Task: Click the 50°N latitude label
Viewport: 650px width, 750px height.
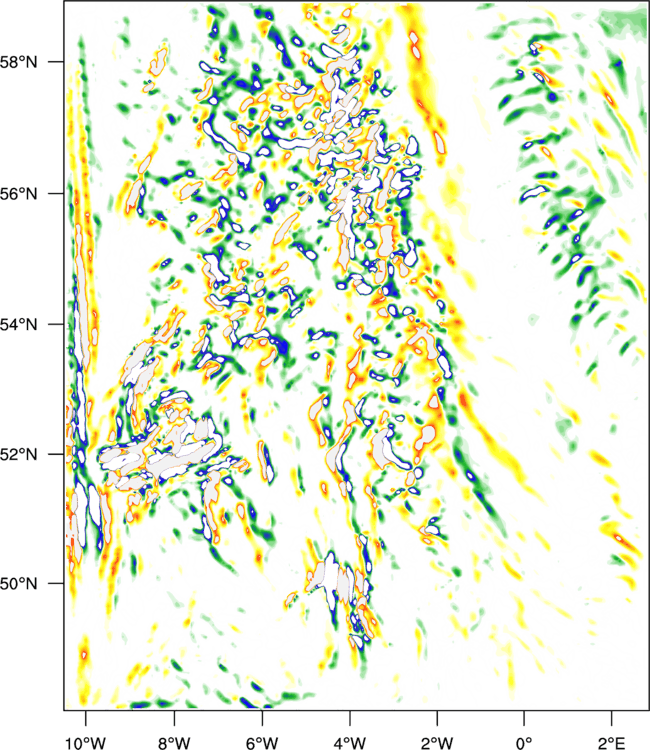Action: [x=19, y=584]
